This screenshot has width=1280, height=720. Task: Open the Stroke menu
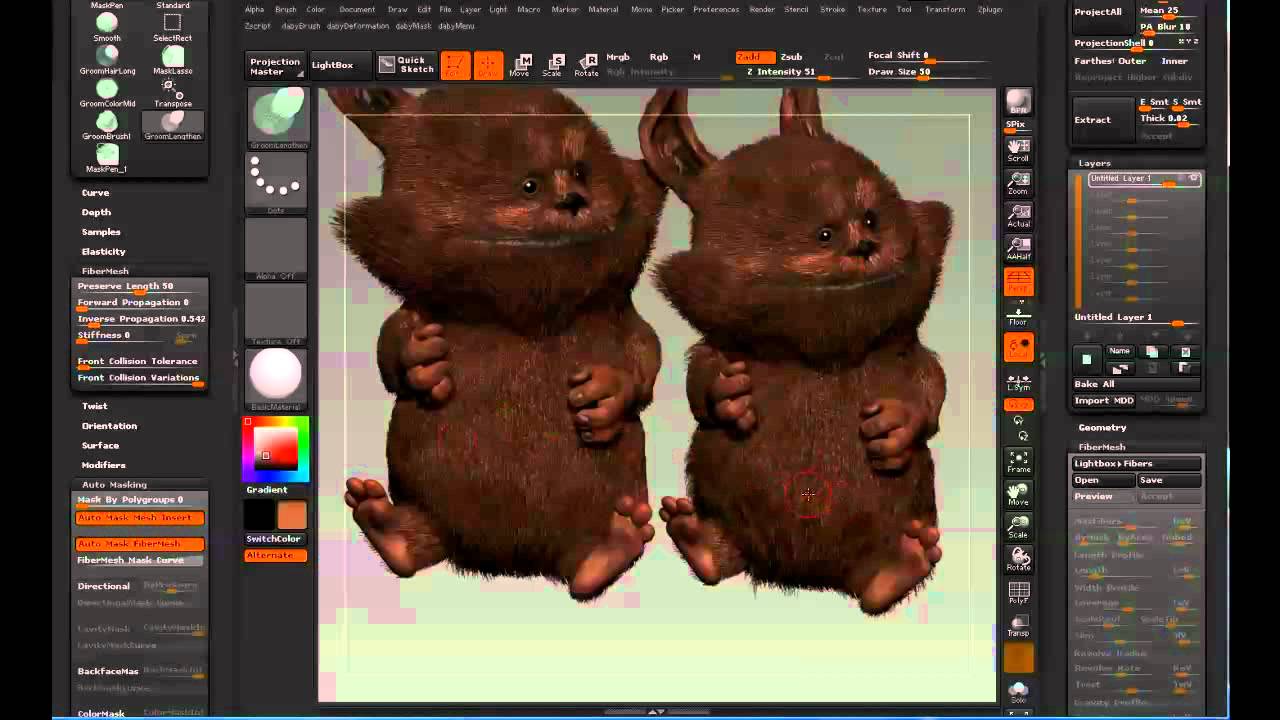pyautogui.click(x=833, y=9)
